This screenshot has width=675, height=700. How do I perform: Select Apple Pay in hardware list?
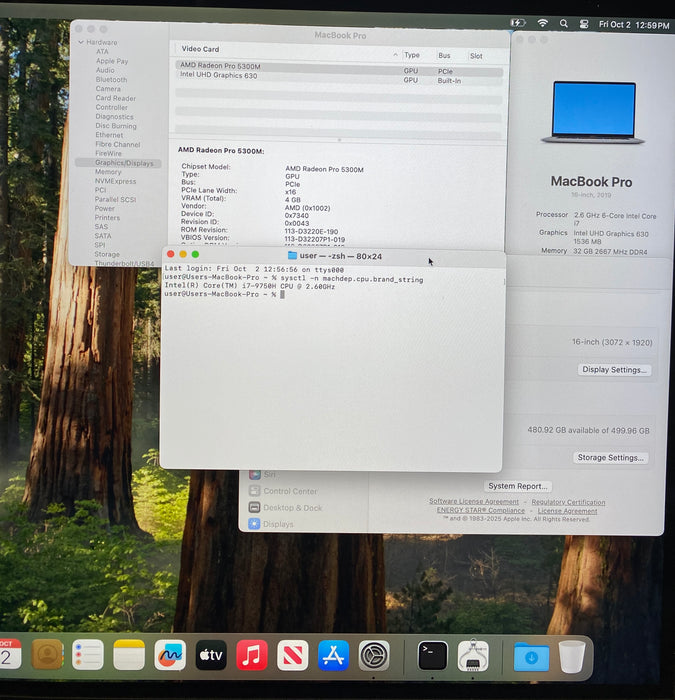112,61
